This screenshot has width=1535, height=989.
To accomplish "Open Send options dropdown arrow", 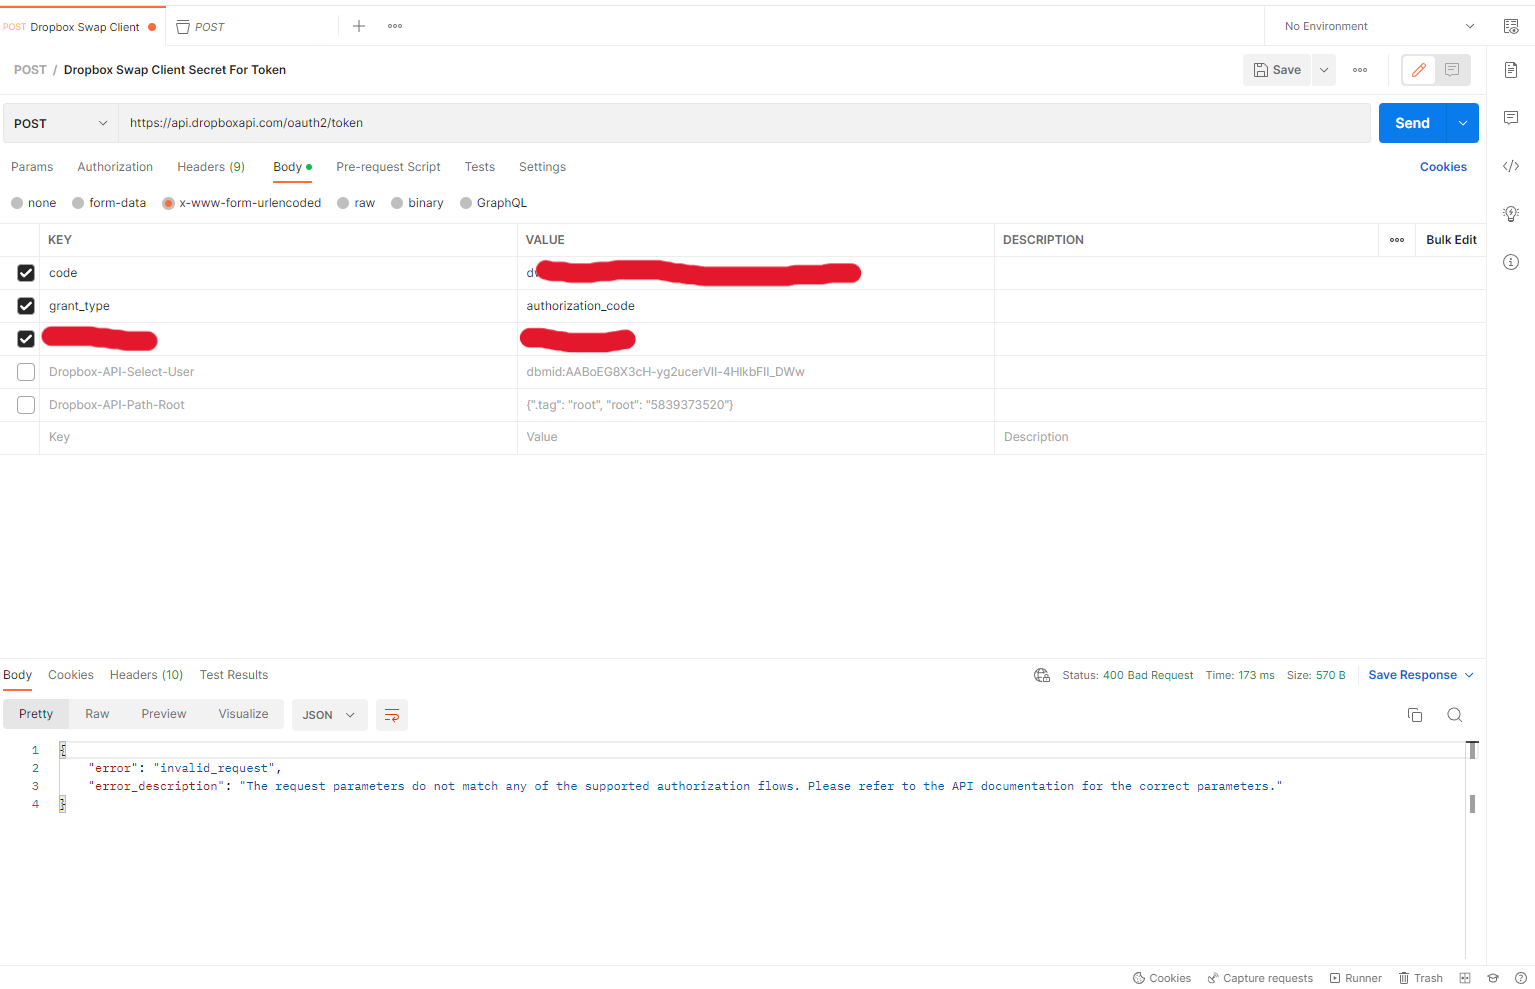I will pyautogui.click(x=1463, y=123).
